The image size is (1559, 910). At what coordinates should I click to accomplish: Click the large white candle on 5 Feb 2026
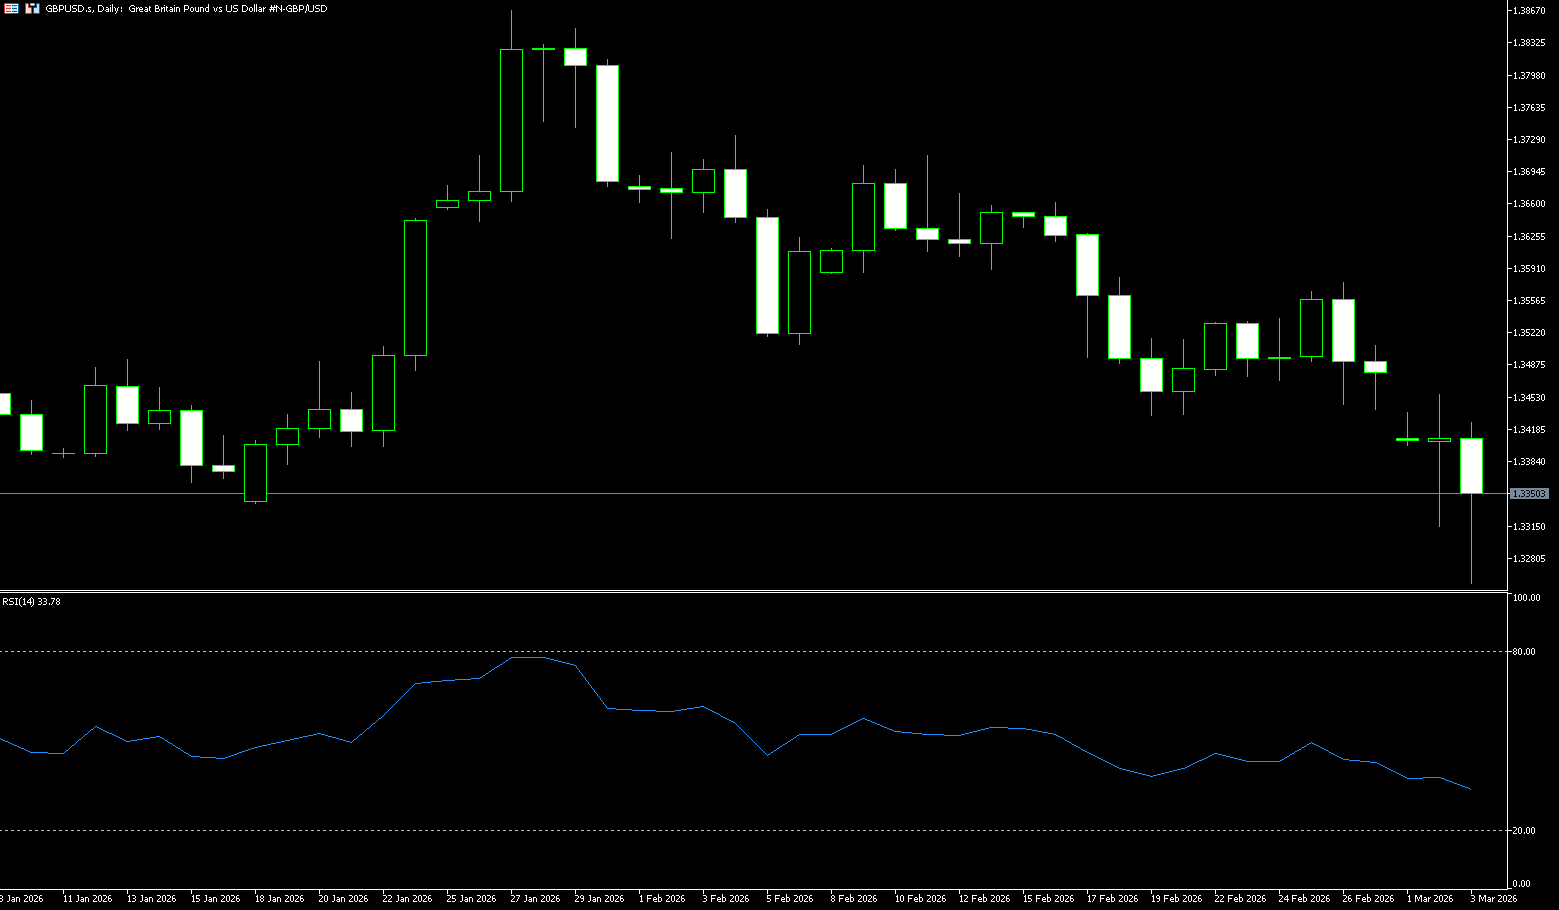point(767,275)
